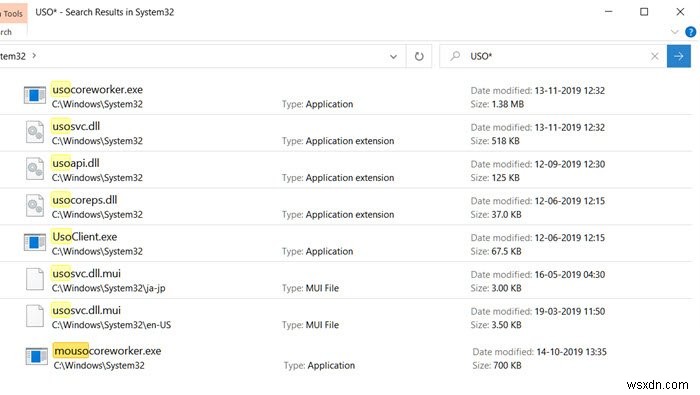This screenshot has height=395, width=700.
Task: Click the size value 3.50 KB
Action: [x=506, y=324]
